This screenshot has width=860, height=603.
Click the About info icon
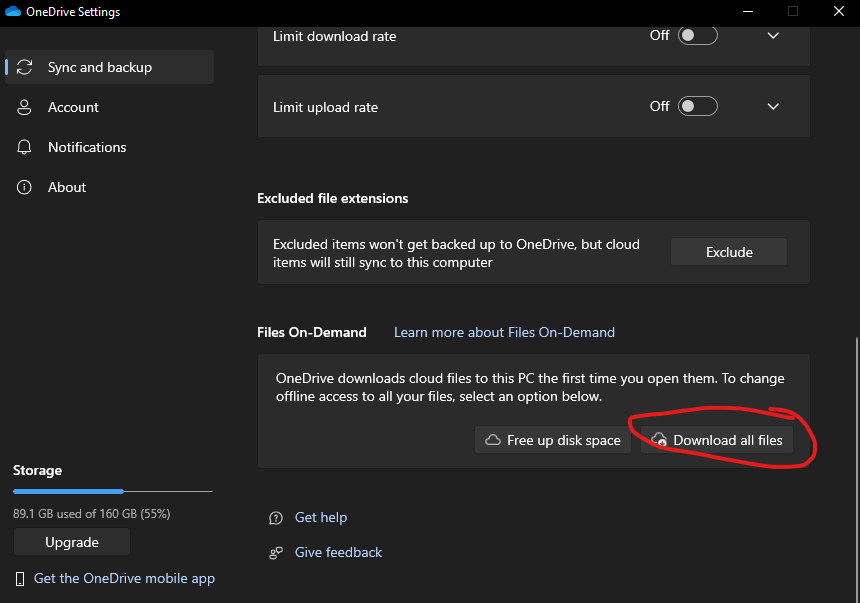coord(24,187)
